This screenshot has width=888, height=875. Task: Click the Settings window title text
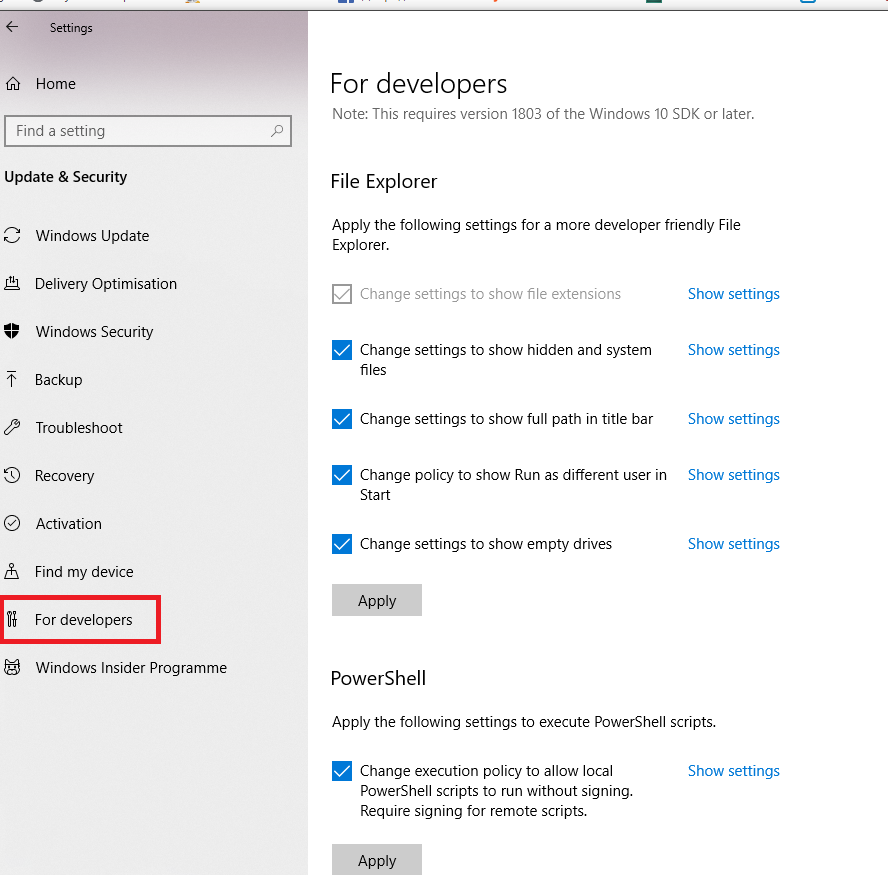click(x=71, y=28)
